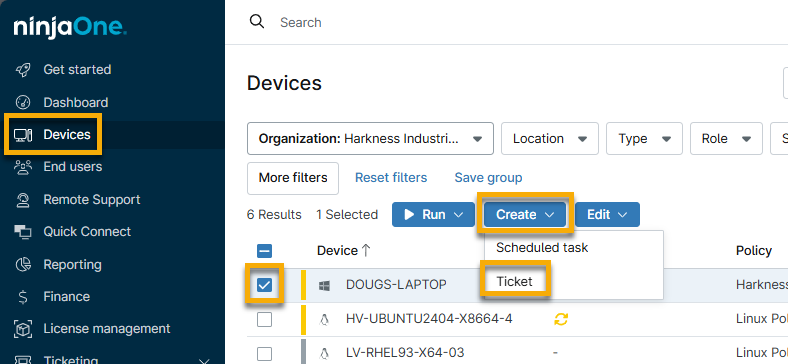The height and width of the screenshot is (364, 788).
Task: Click the More filters button
Action: tap(293, 178)
